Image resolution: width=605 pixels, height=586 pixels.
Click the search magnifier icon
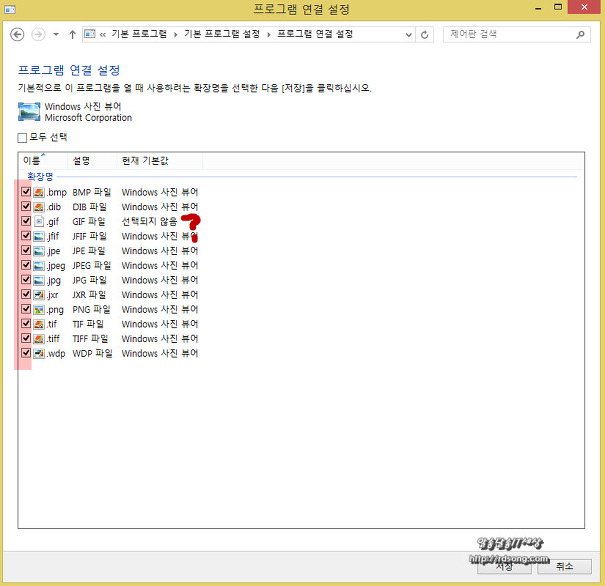point(582,34)
